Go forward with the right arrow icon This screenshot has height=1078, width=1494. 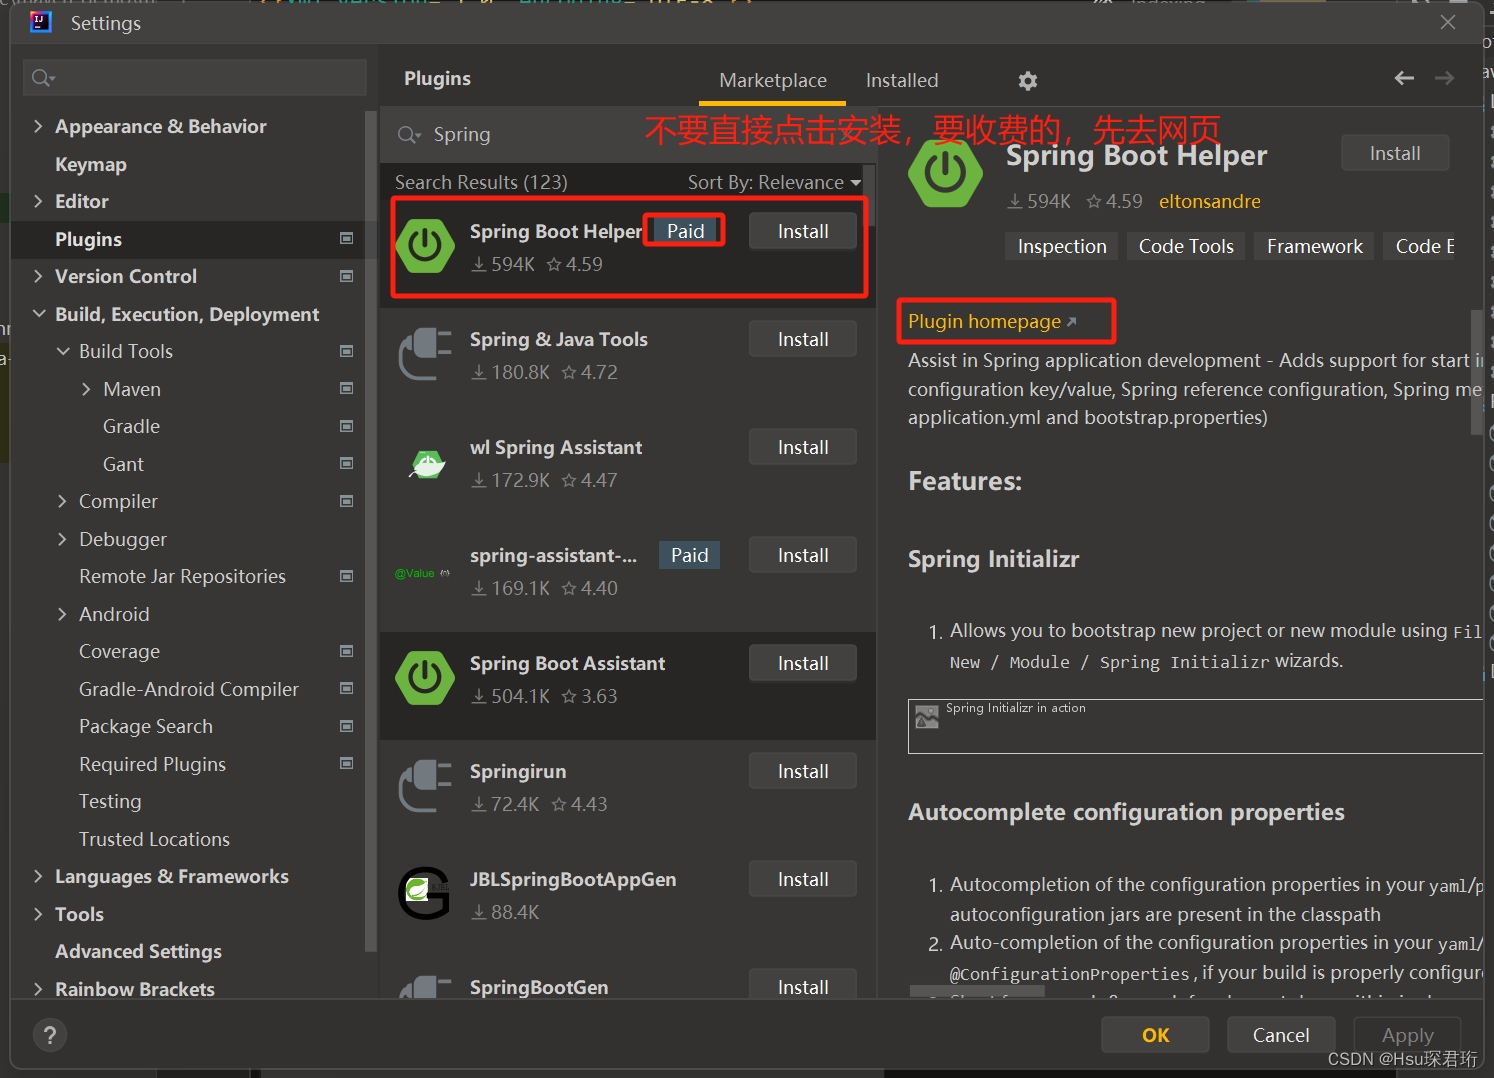click(x=1444, y=78)
